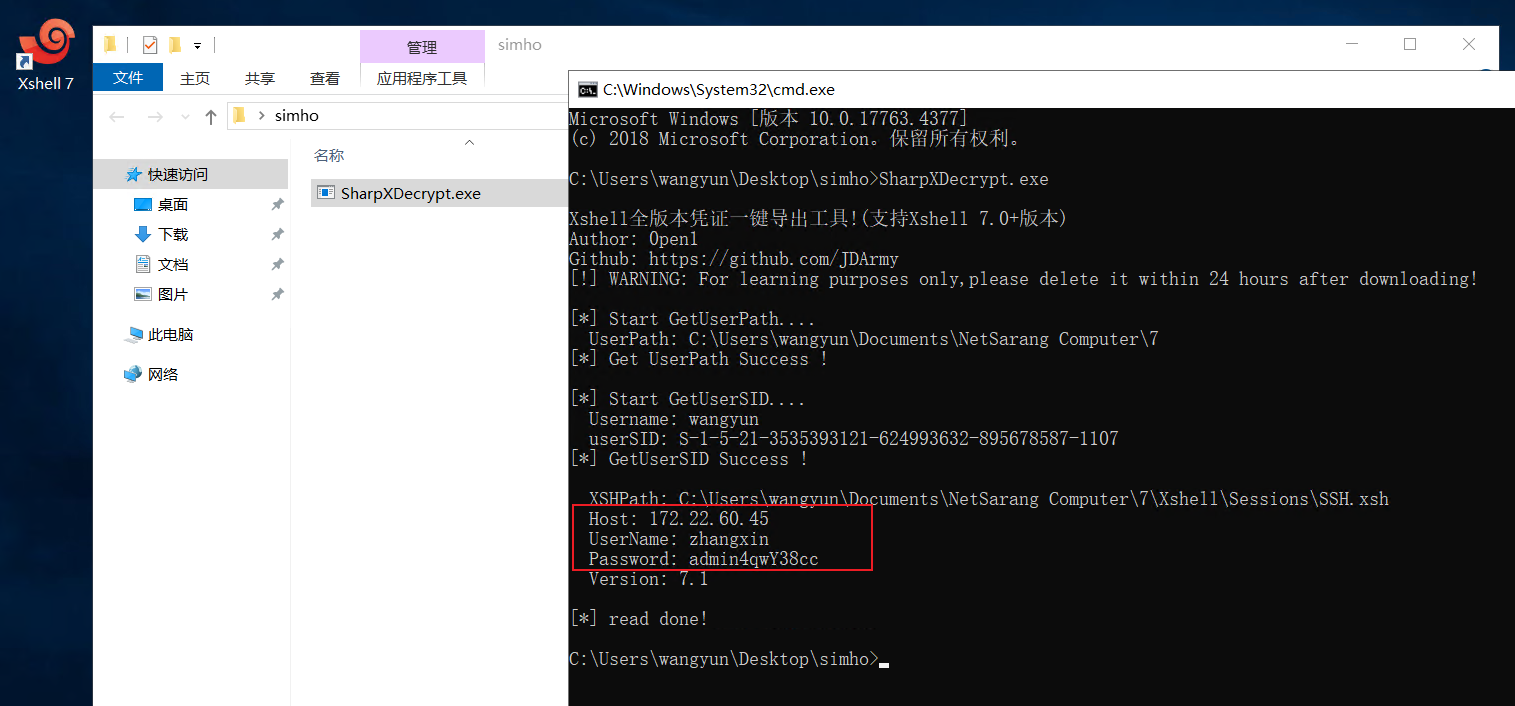Click the 下载 arrow icon

pos(143,234)
